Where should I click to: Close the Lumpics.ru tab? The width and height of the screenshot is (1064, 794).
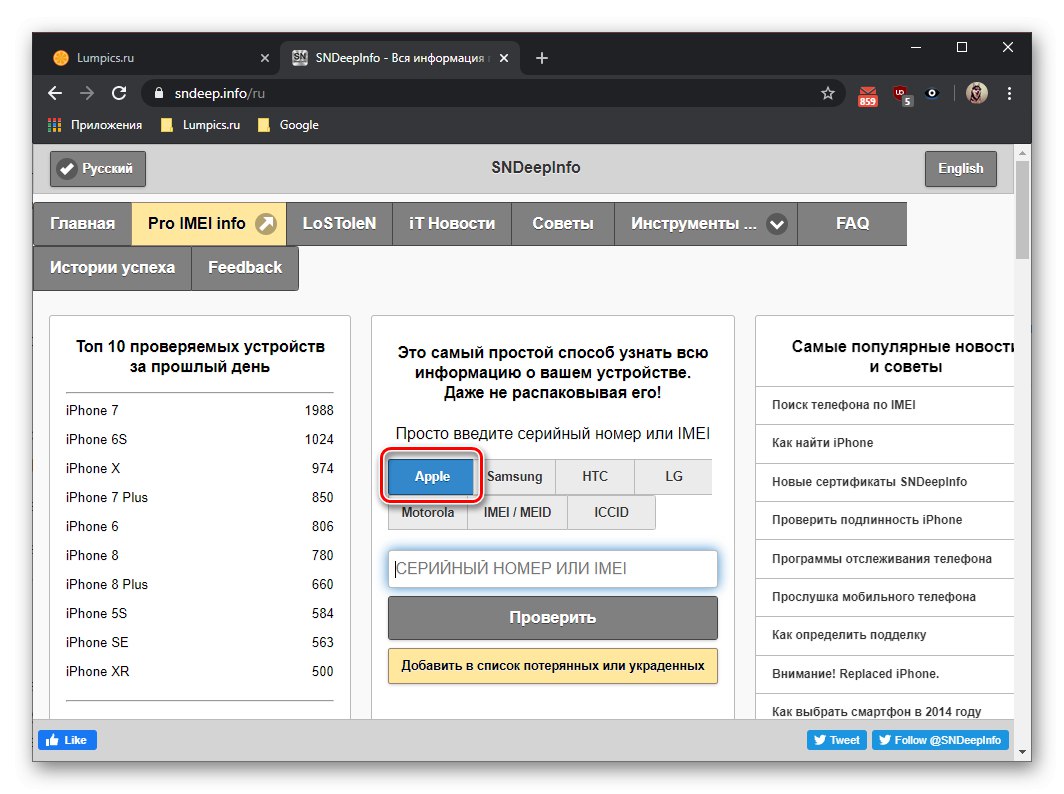pyautogui.click(x=265, y=58)
